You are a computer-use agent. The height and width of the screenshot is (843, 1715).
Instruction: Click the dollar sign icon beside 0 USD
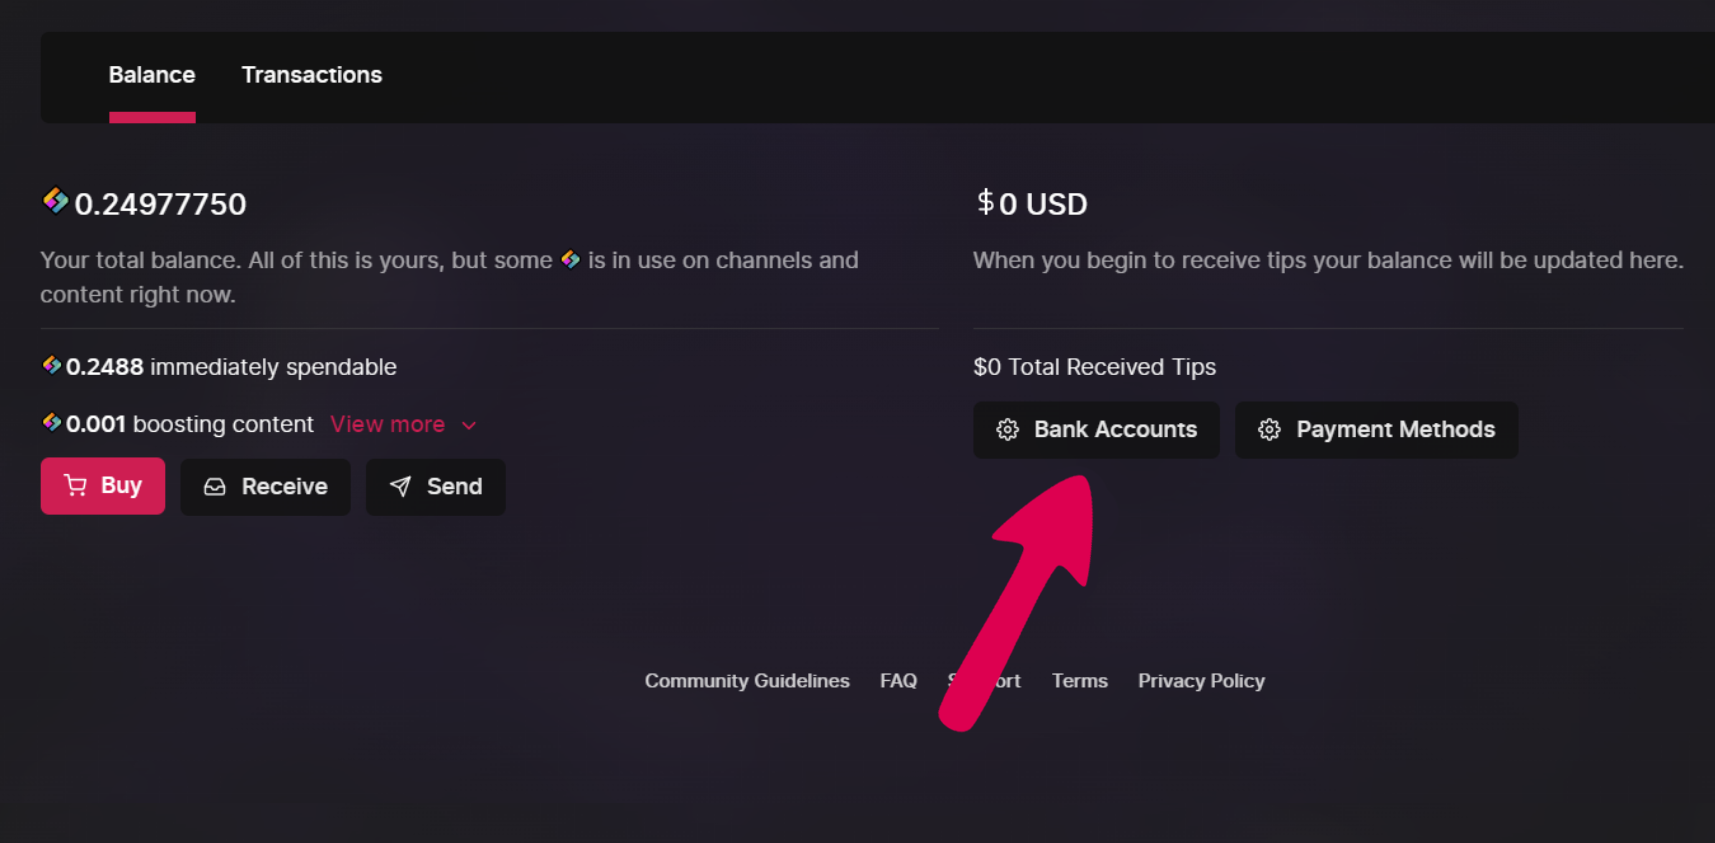click(986, 202)
